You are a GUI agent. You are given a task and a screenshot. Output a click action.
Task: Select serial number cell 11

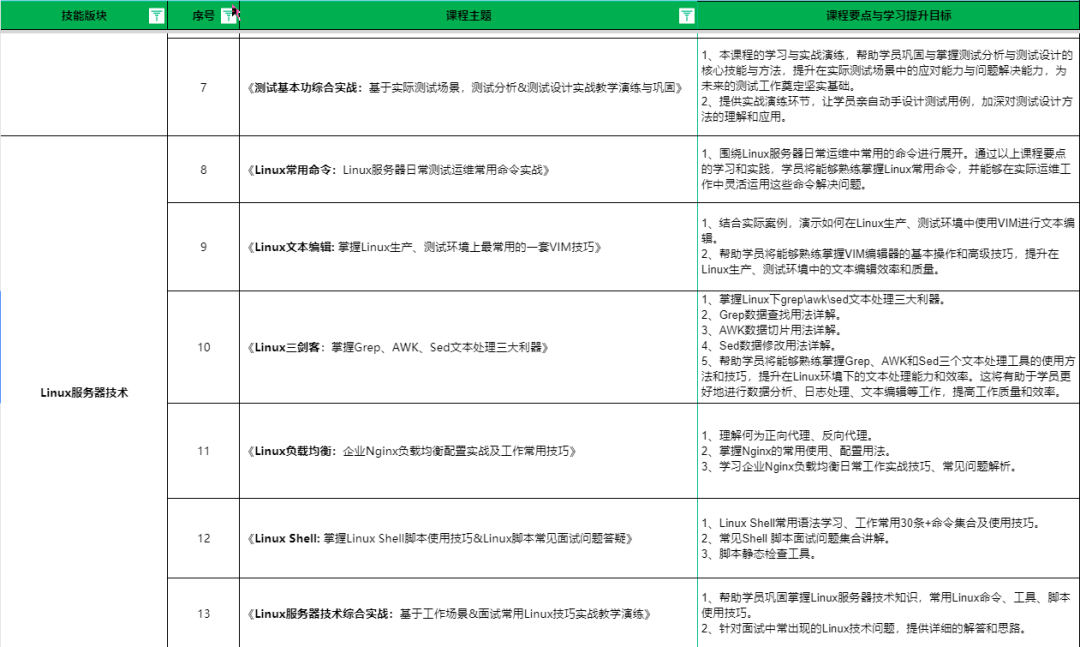point(204,451)
